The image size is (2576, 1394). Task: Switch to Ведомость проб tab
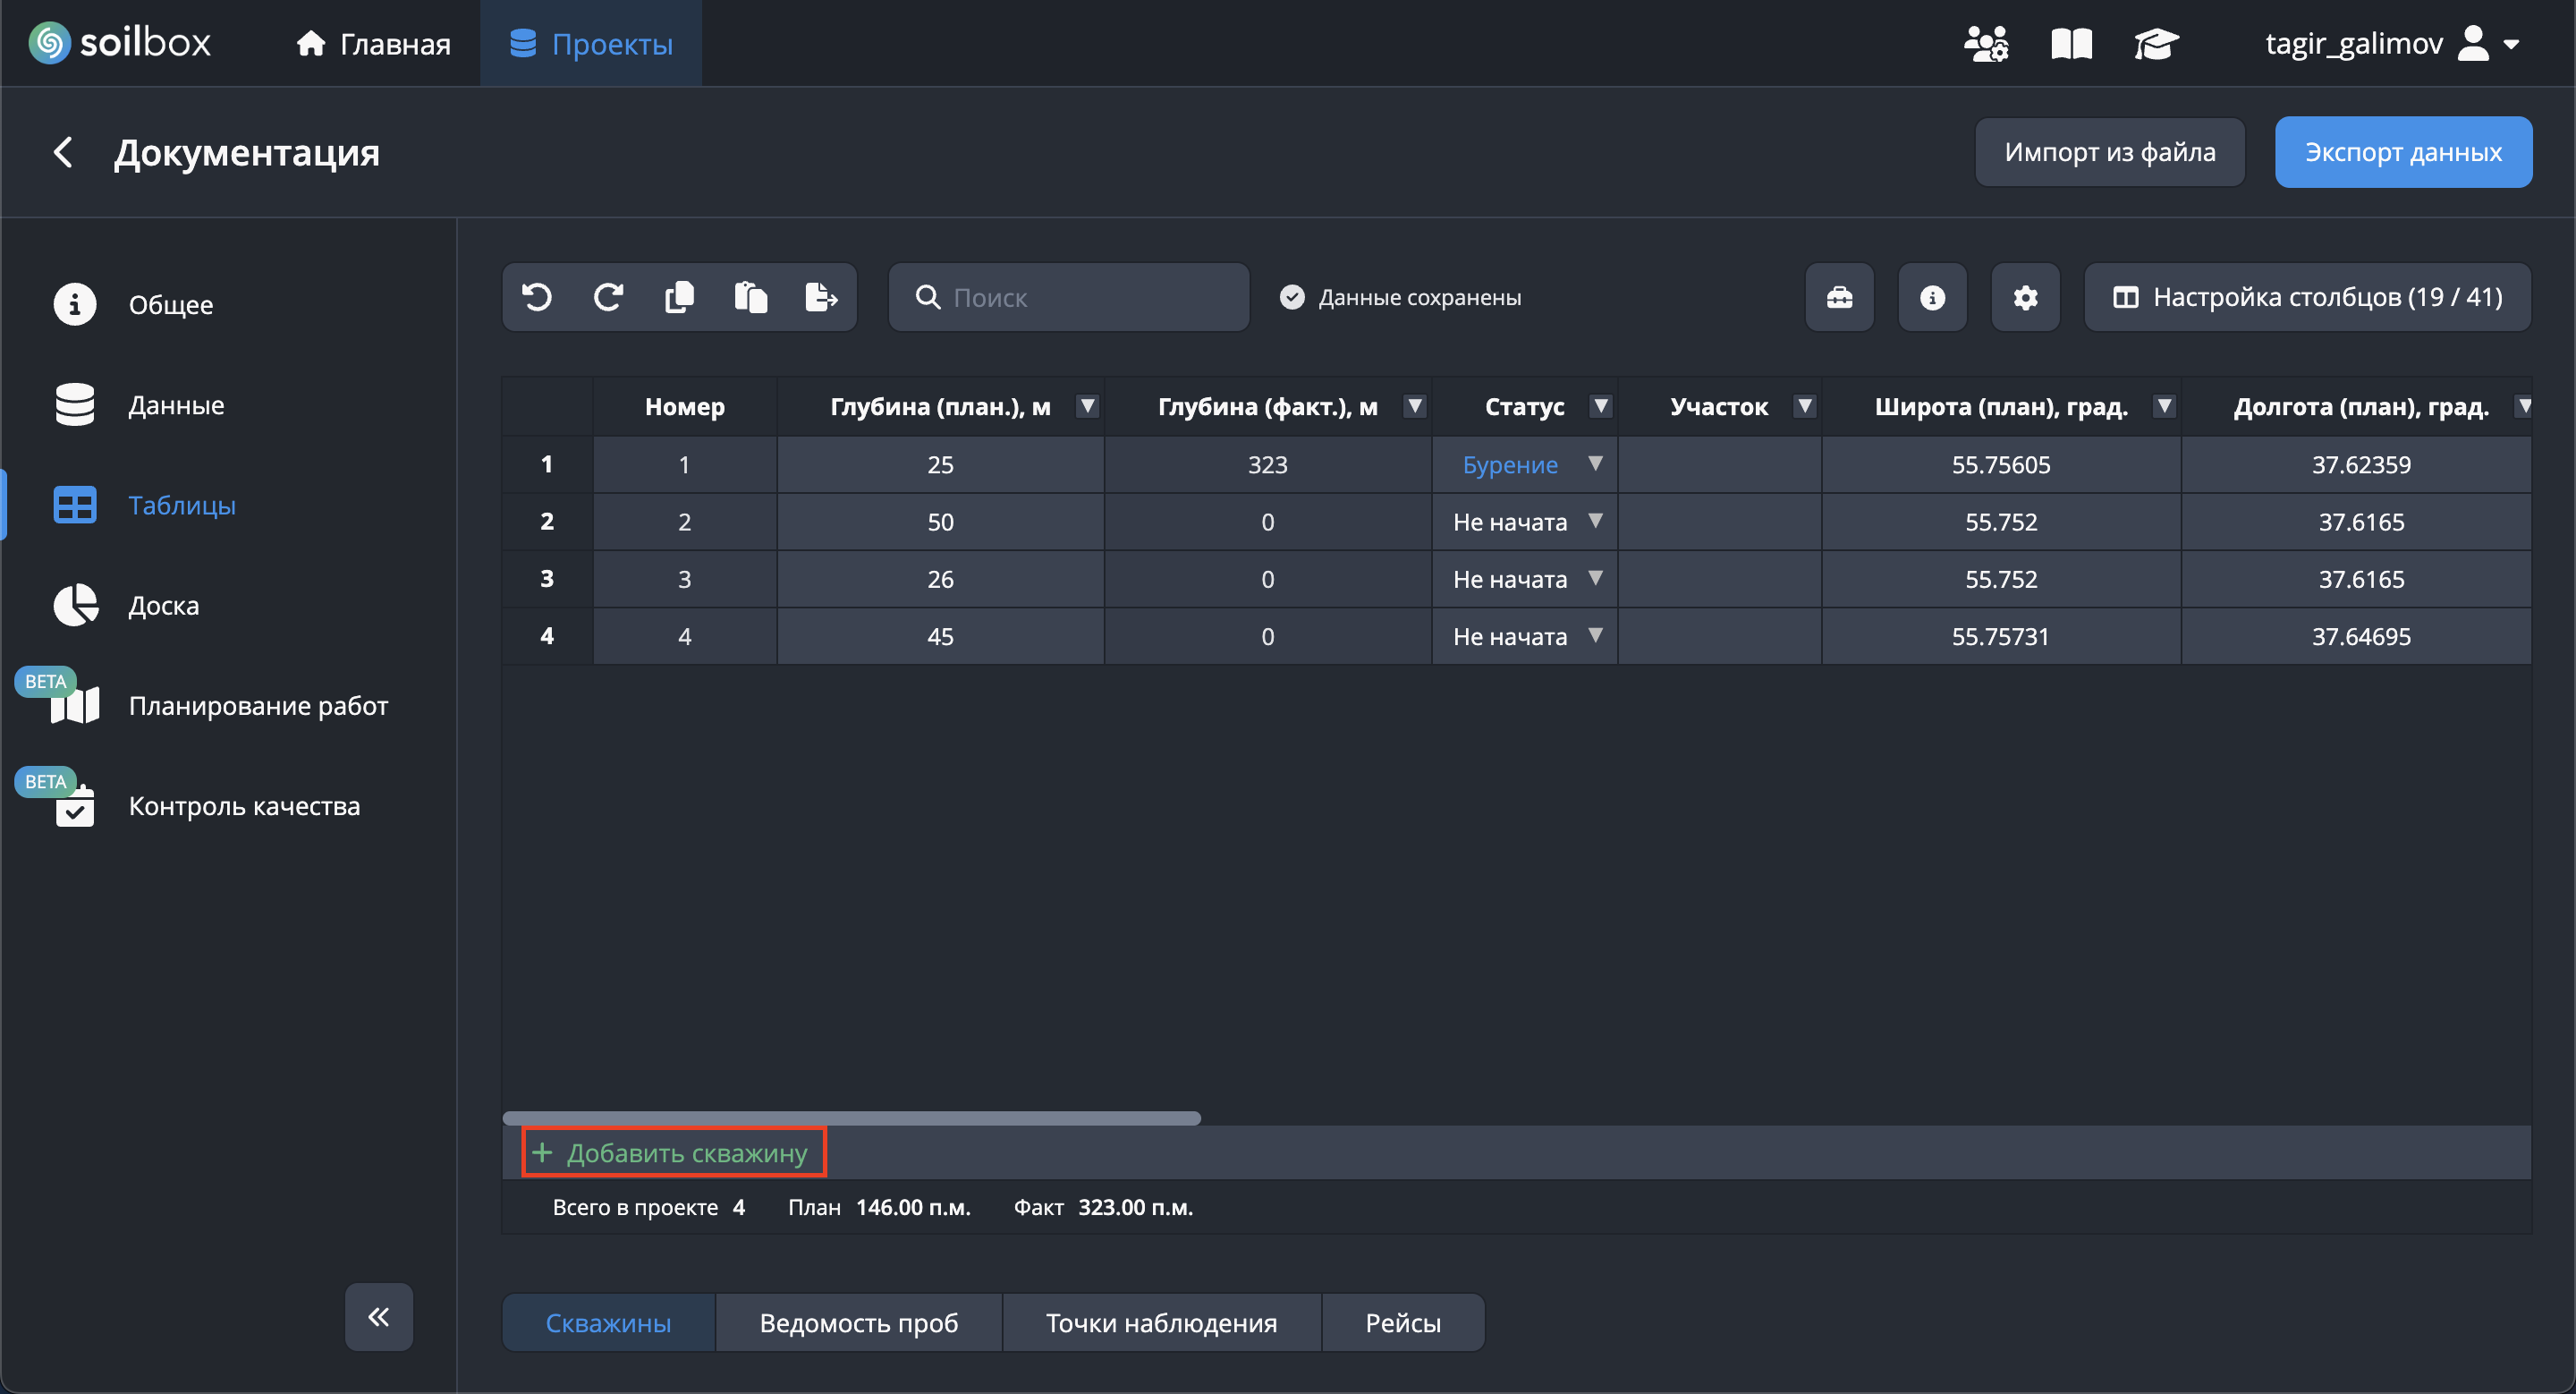[x=858, y=1322]
